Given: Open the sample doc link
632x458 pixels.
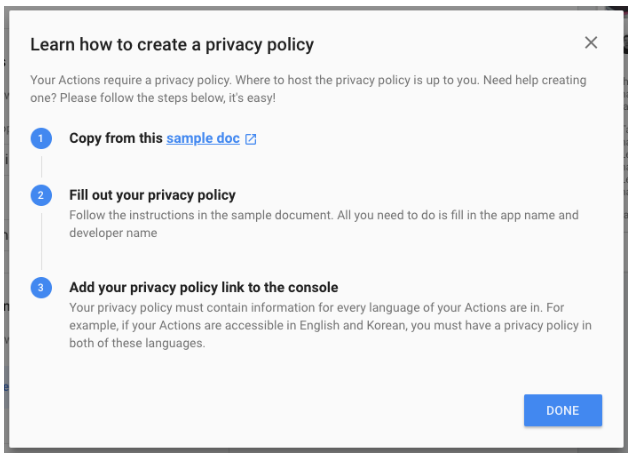Looking at the screenshot, I should pyautogui.click(x=203, y=138).
